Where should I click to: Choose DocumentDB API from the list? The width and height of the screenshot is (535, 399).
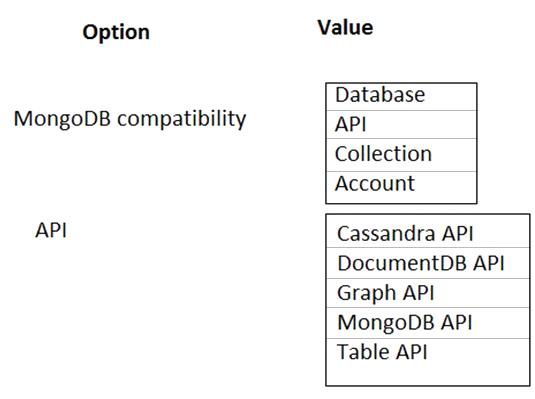click(x=428, y=263)
